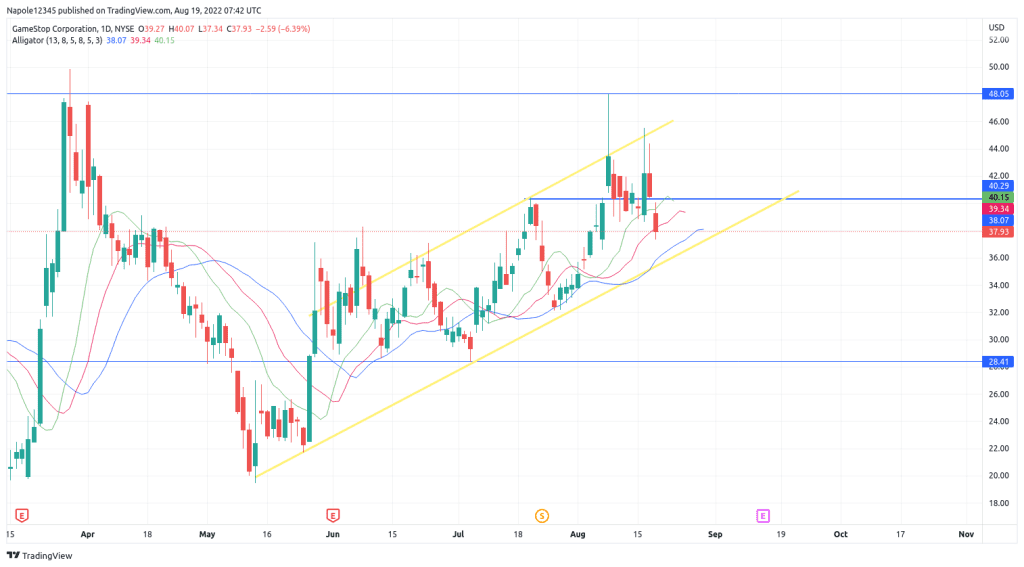The height and width of the screenshot is (567, 1024).
Task: Click the May date axis label
Action: [x=207, y=534]
